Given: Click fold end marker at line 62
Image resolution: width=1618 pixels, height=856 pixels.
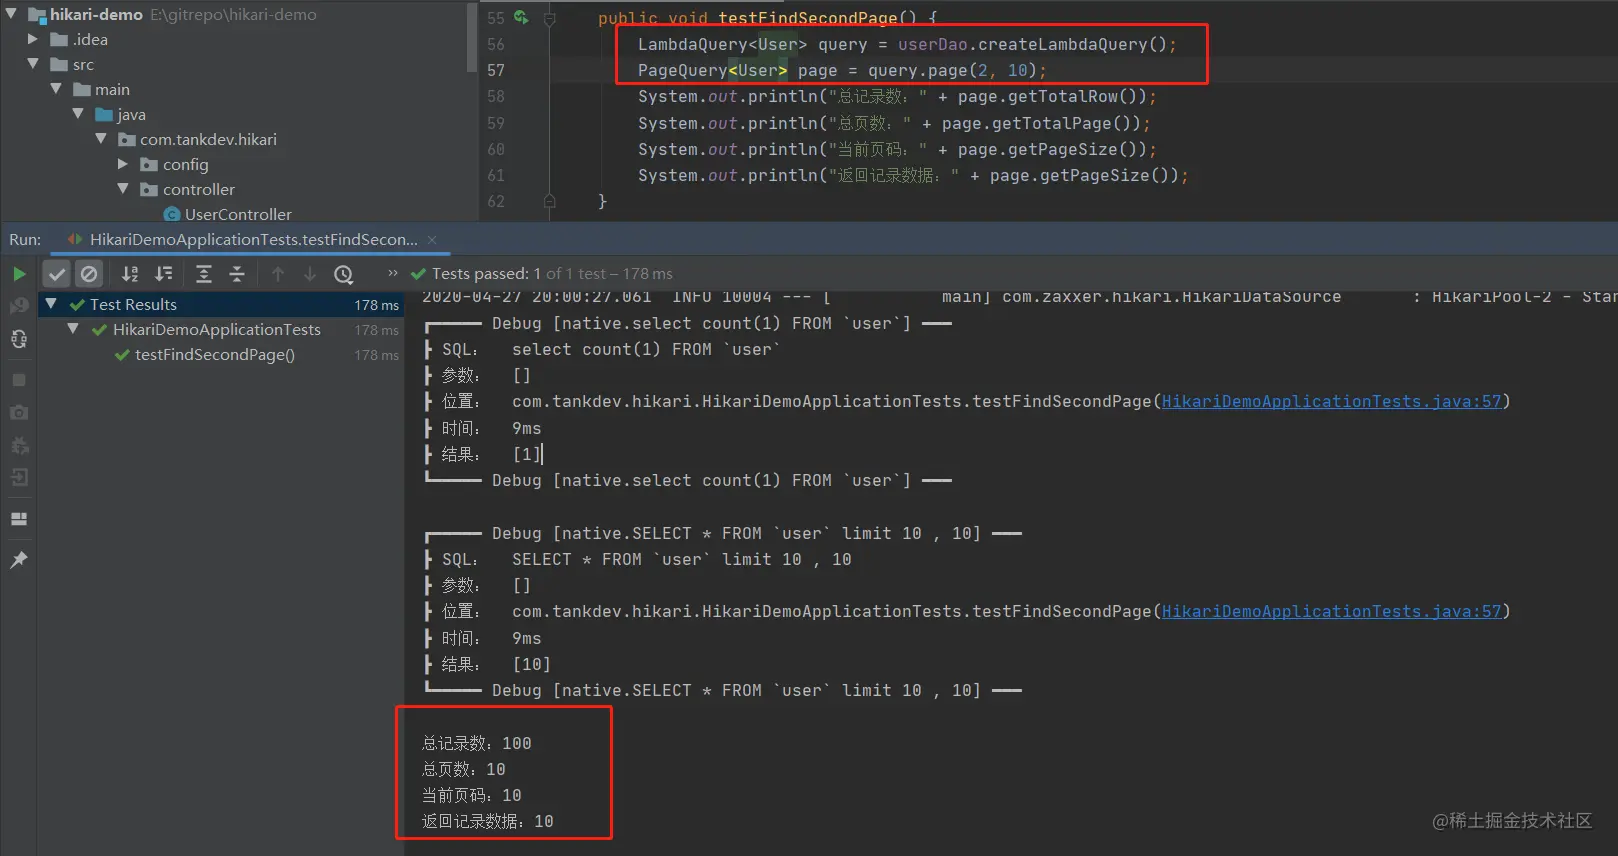Looking at the screenshot, I should (549, 201).
